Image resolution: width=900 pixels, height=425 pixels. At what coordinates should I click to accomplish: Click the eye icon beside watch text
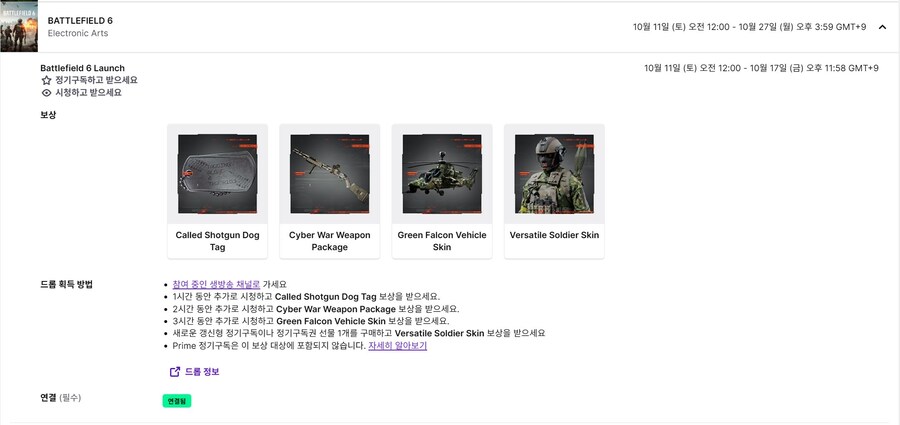(46, 93)
